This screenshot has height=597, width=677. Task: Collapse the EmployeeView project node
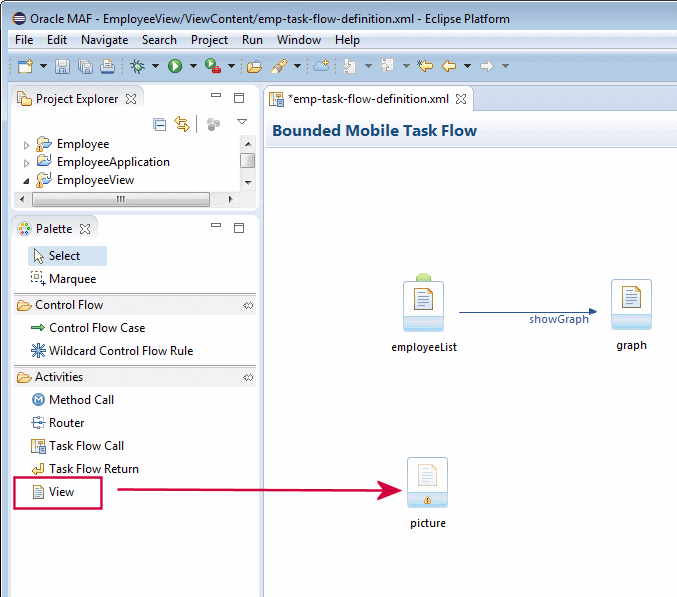point(26,181)
